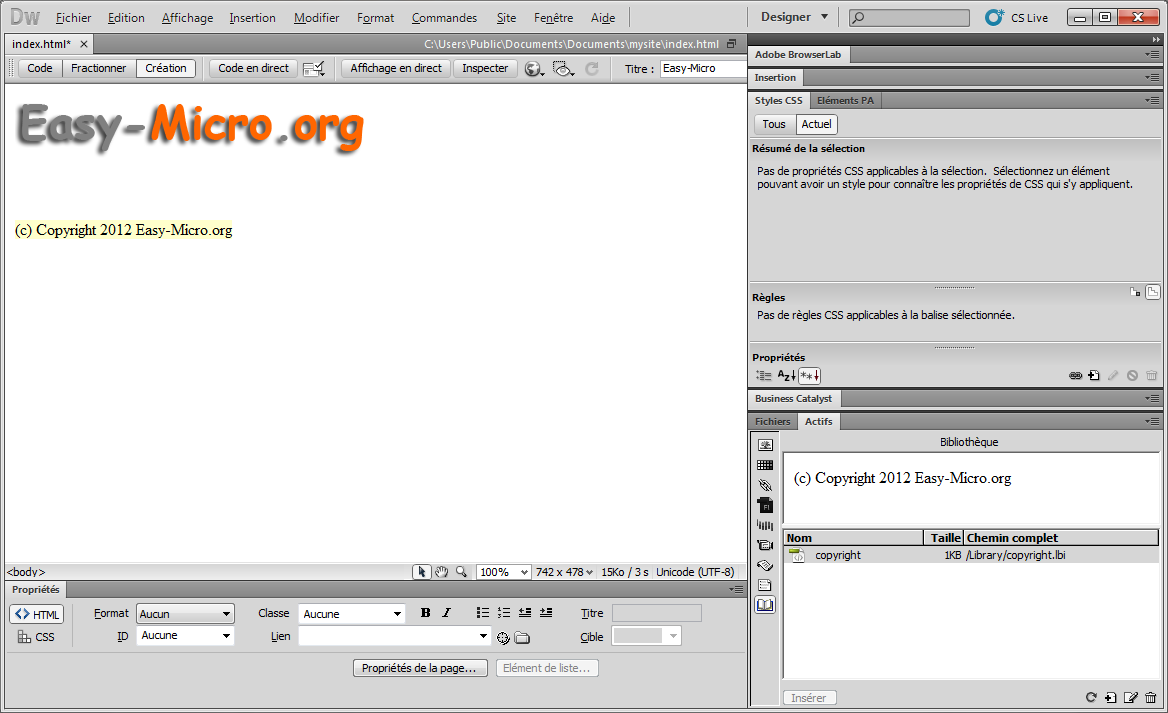Open the Commandes menu
The image size is (1168, 713).
tap(444, 18)
